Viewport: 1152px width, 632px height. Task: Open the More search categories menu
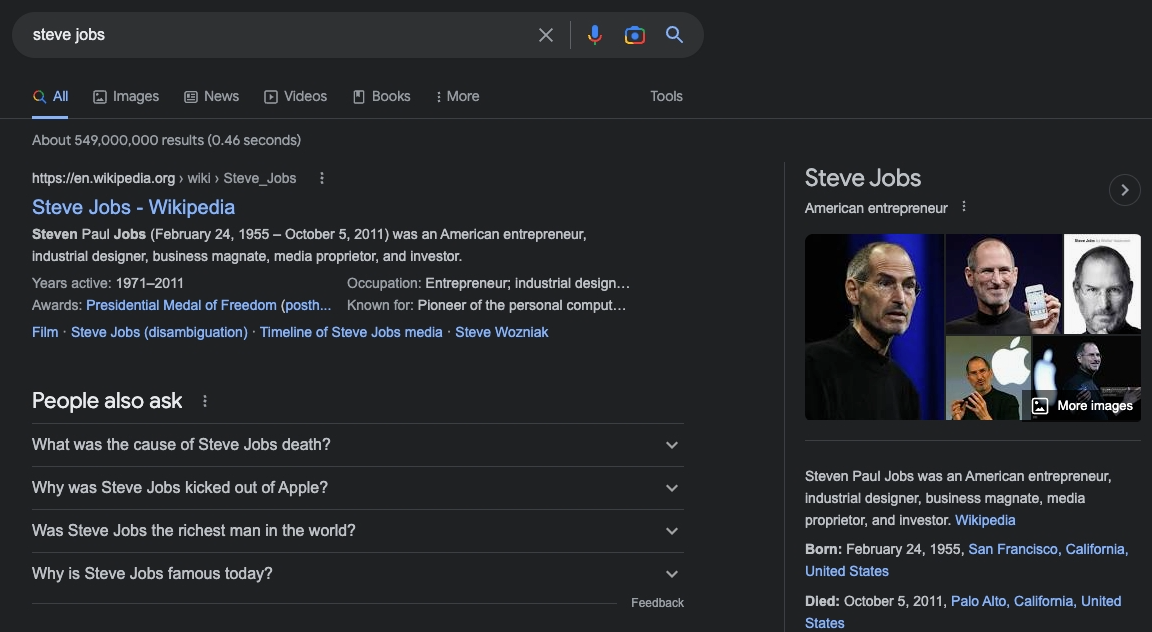tap(457, 96)
